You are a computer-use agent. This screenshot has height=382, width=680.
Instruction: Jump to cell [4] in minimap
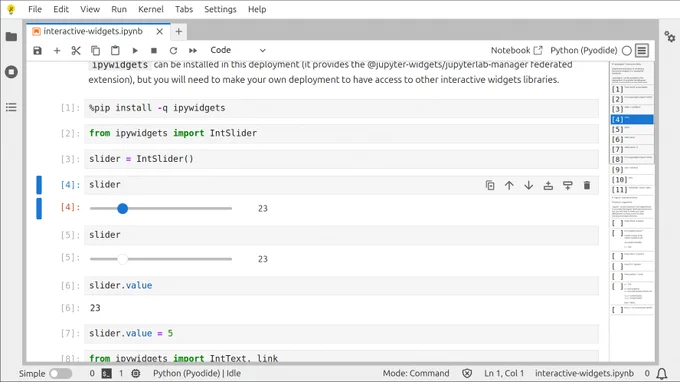pyautogui.click(x=632, y=119)
